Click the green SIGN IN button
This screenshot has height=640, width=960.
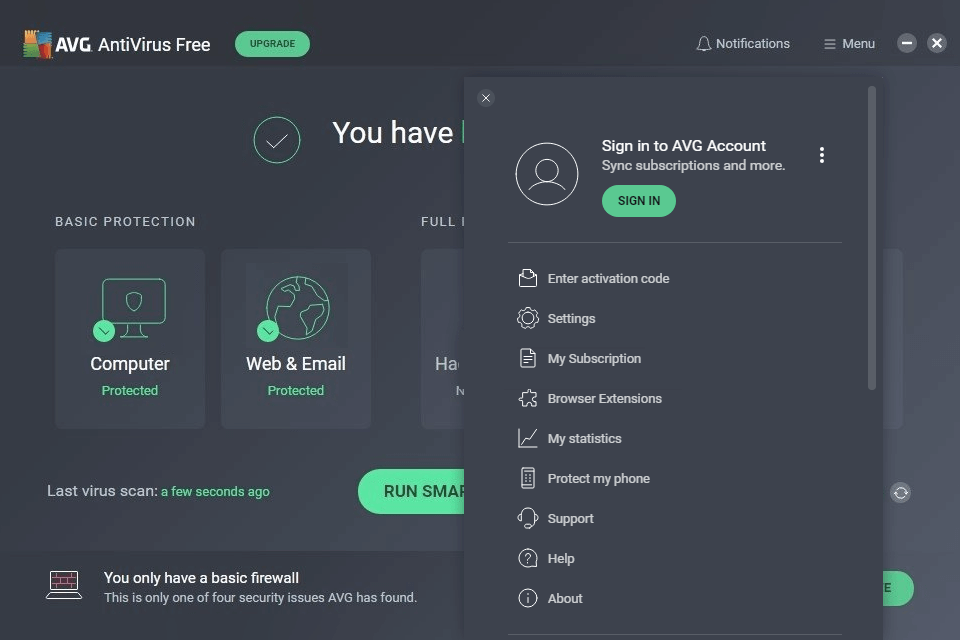point(639,201)
